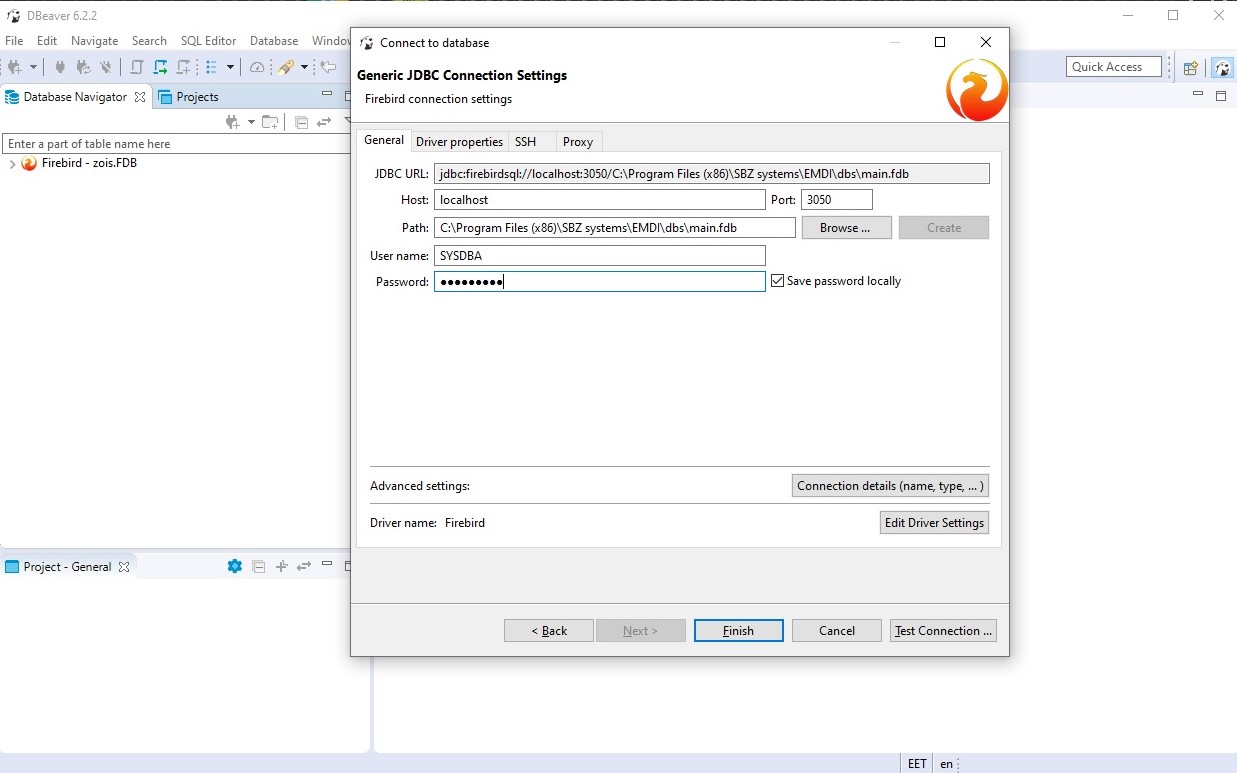This screenshot has width=1237, height=773.
Task: Click the Password field
Action: 600,282
